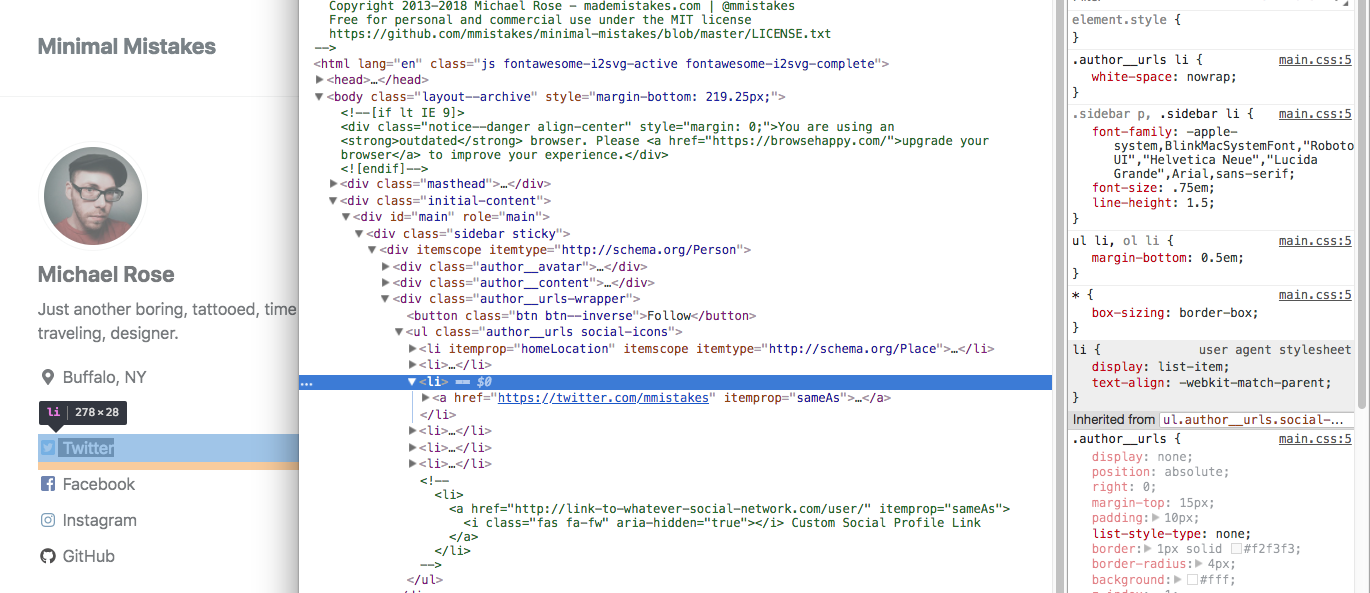
Task: Expand the masthead div node
Action: (x=333, y=184)
